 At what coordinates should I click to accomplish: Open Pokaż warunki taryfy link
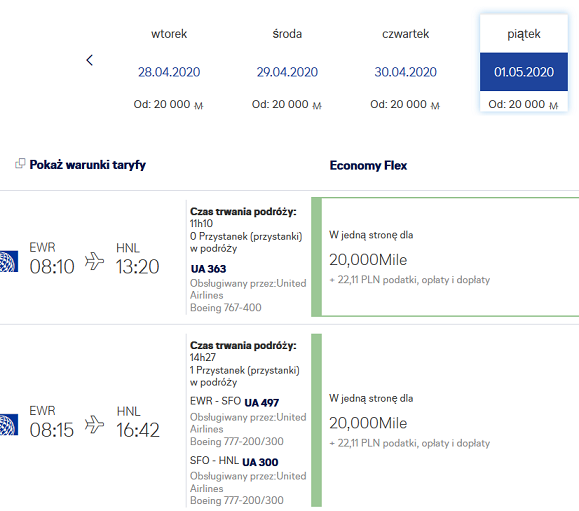[x=88, y=165]
